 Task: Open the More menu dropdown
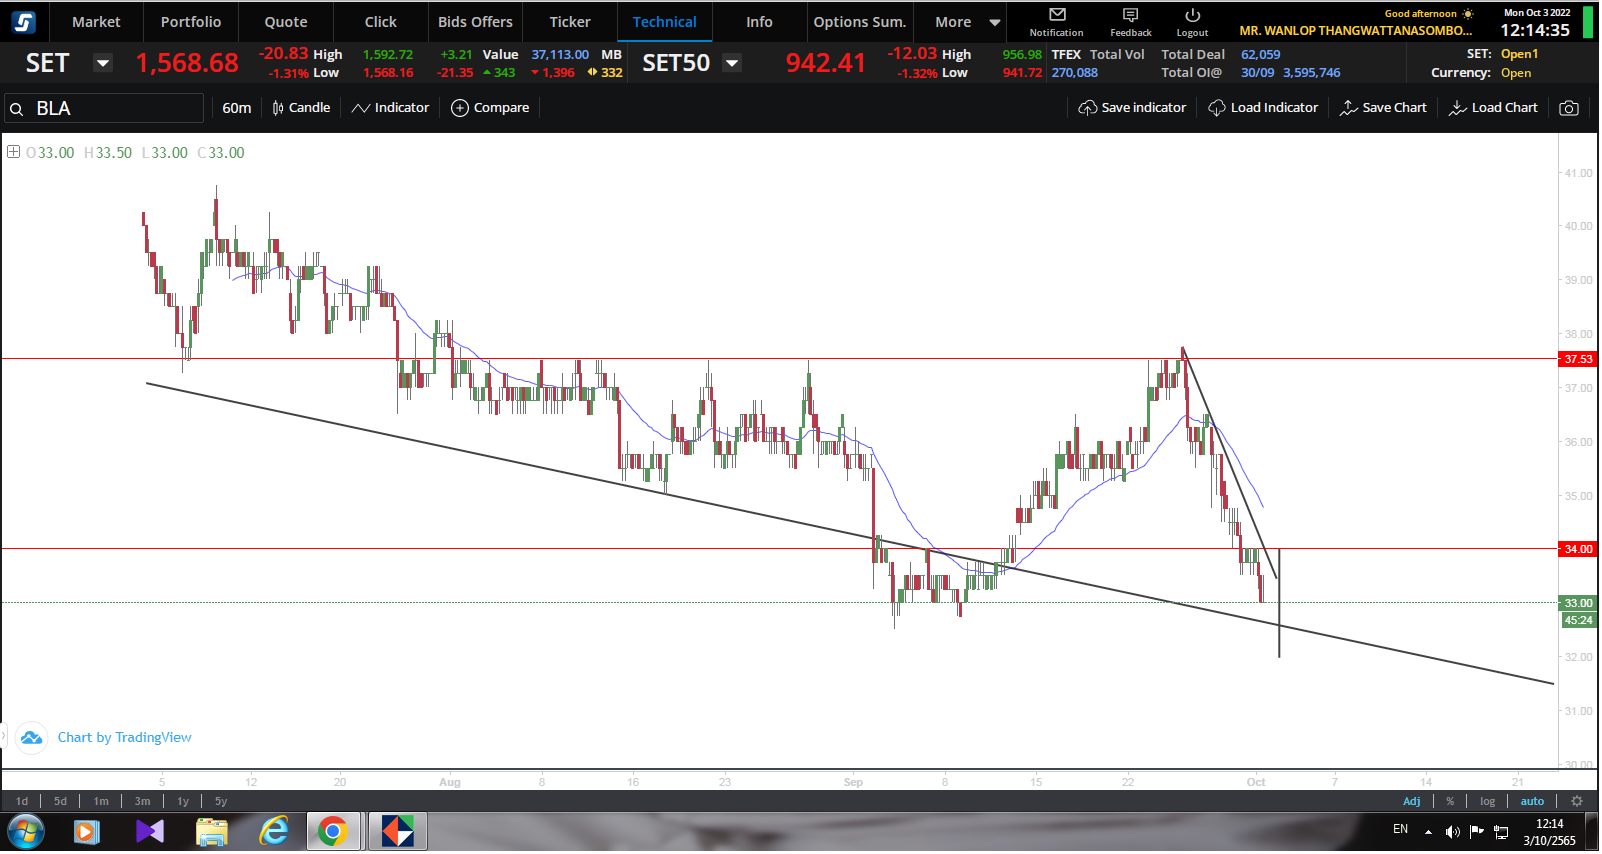click(967, 22)
